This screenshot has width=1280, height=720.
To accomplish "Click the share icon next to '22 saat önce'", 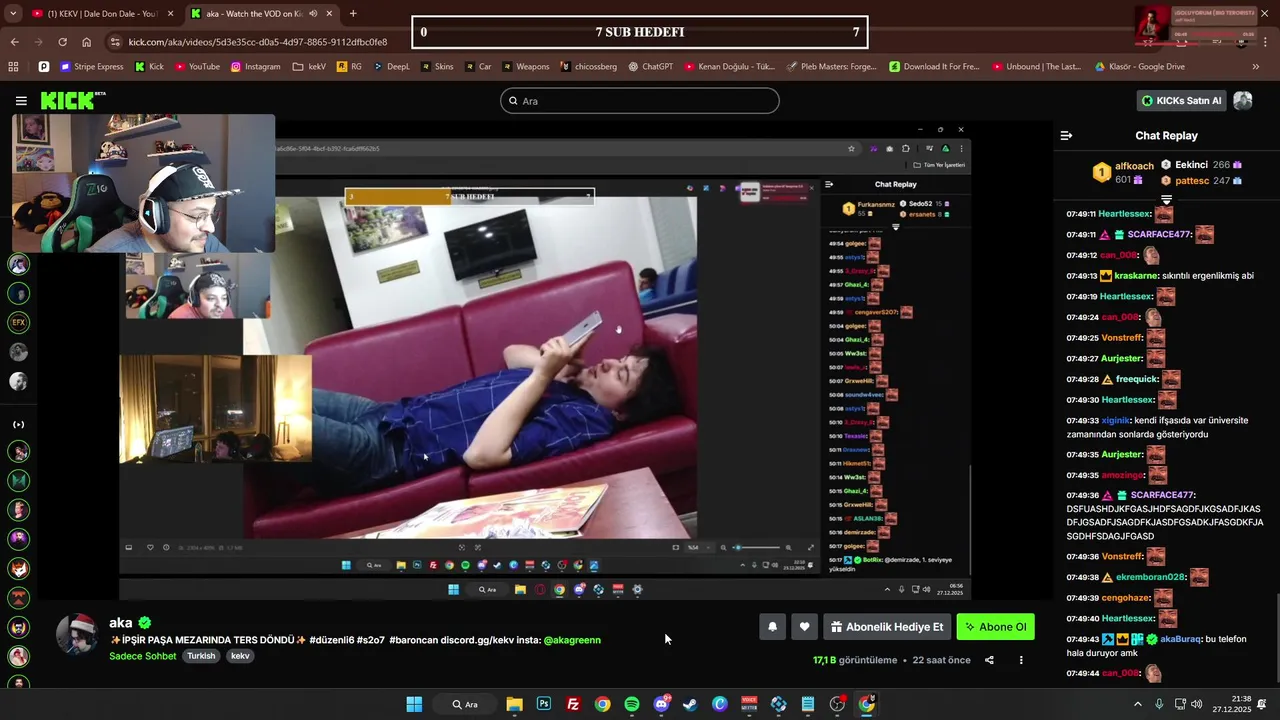I will click(x=989, y=660).
